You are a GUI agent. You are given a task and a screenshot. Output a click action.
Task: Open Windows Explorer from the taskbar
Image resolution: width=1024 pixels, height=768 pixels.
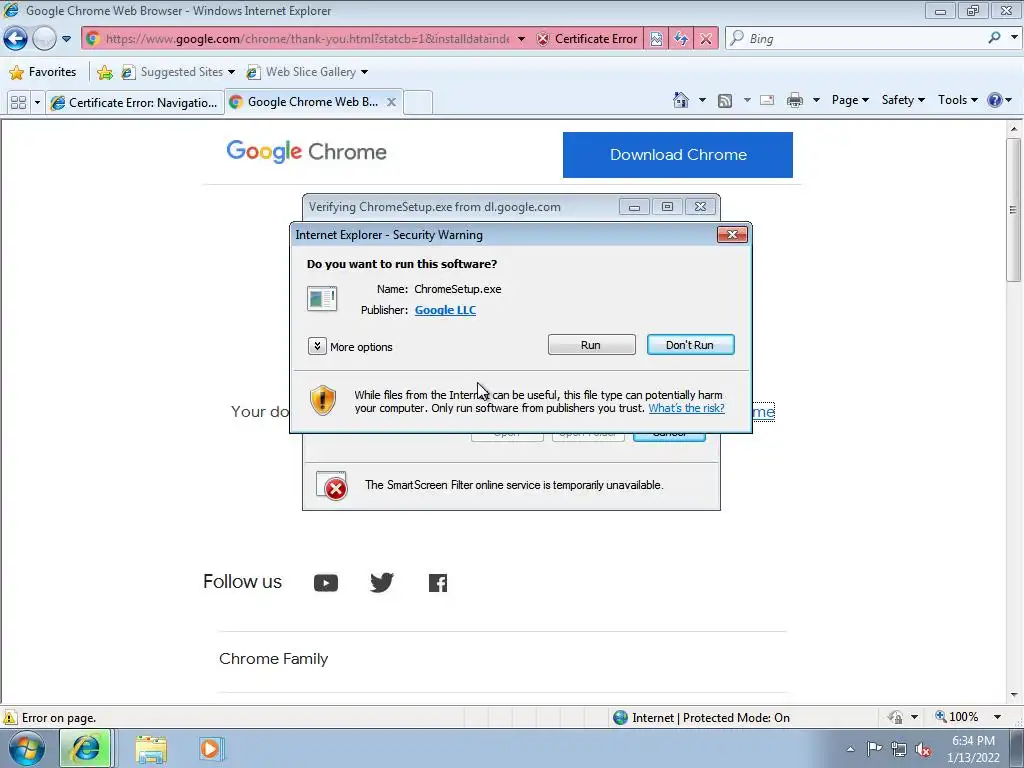click(x=151, y=749)
